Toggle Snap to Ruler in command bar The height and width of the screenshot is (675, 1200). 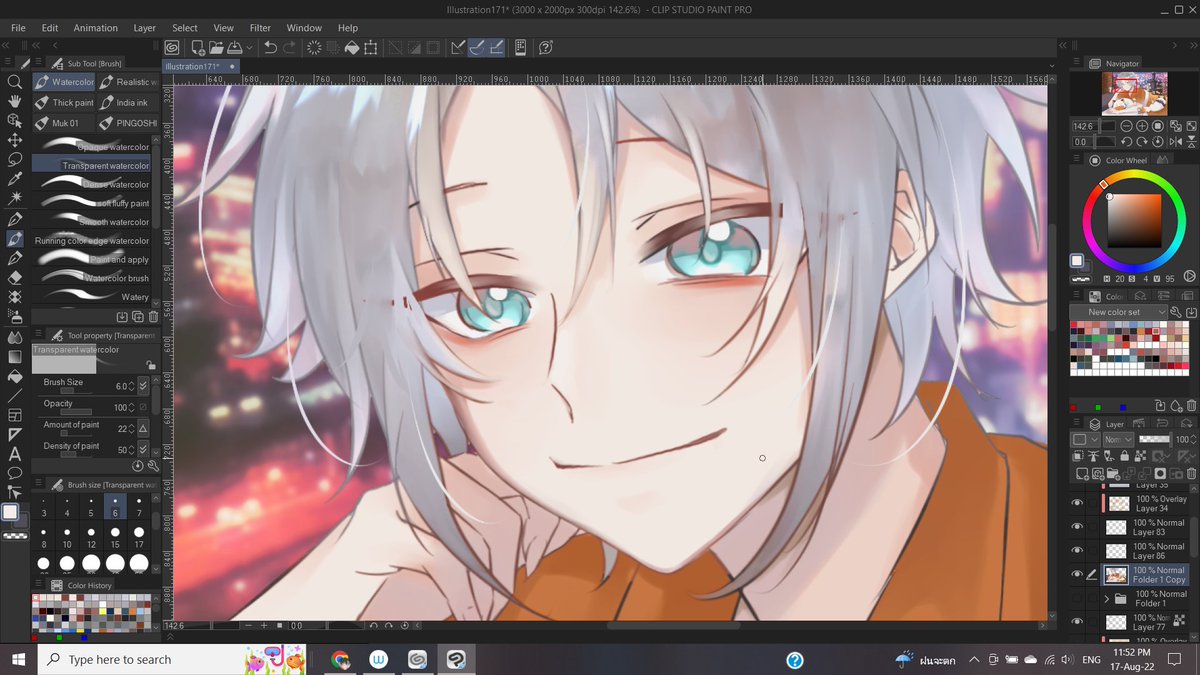pos(458,47)
